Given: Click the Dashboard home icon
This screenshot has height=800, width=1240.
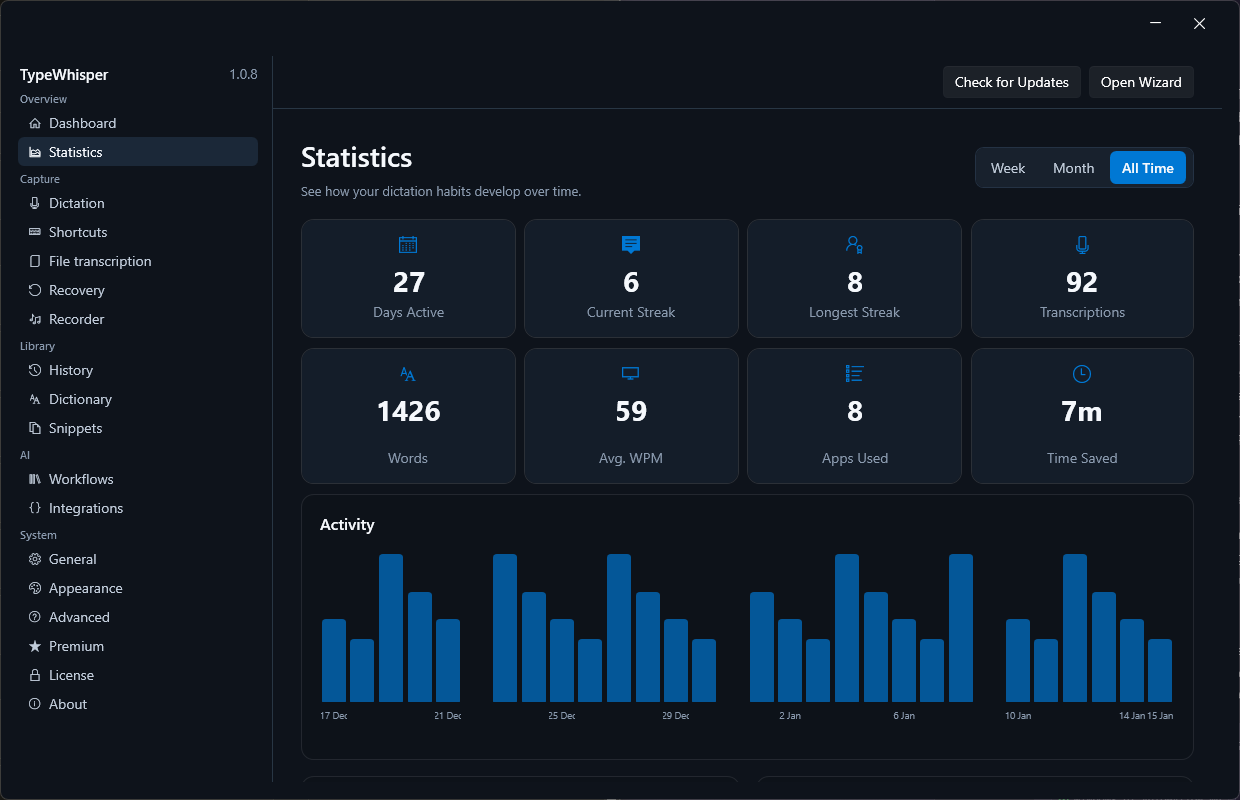Looking at the screenshot, I should 35,123.
